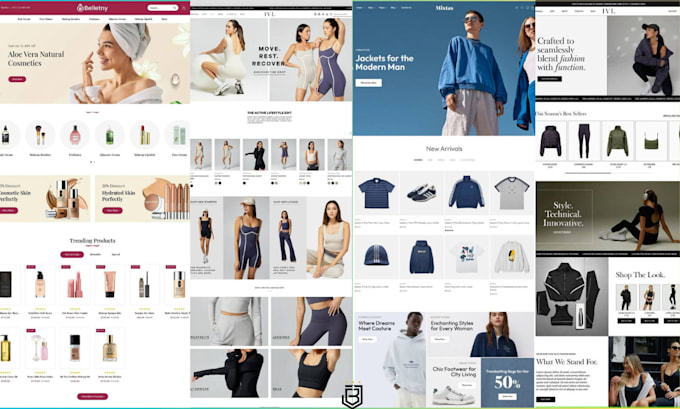
Task: Click the Belletny logo in the red header
Action: 92,8
